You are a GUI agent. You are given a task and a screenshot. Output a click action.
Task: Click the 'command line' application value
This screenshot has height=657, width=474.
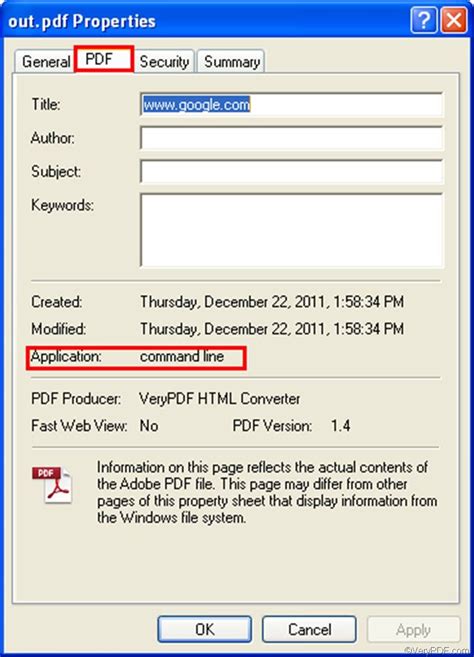[x=182, y=357]
